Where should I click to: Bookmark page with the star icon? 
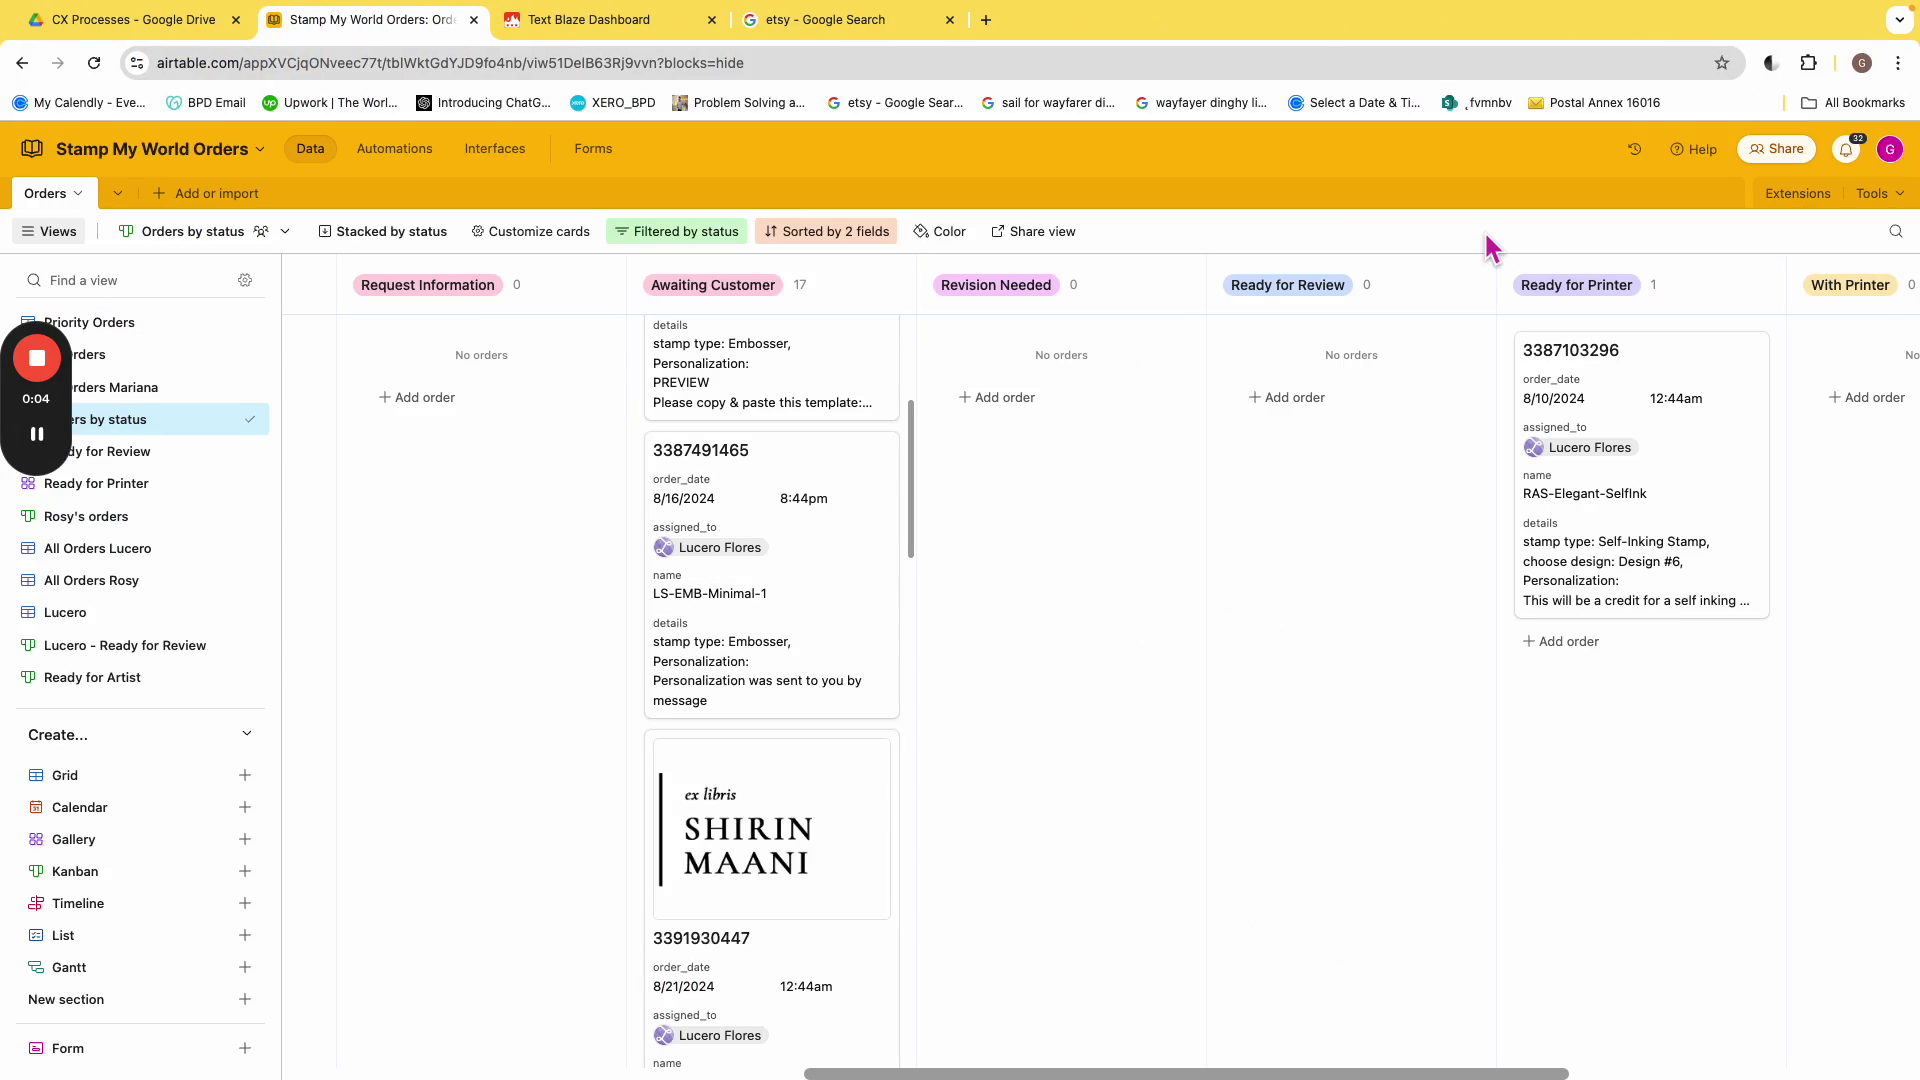point(1721,63)
